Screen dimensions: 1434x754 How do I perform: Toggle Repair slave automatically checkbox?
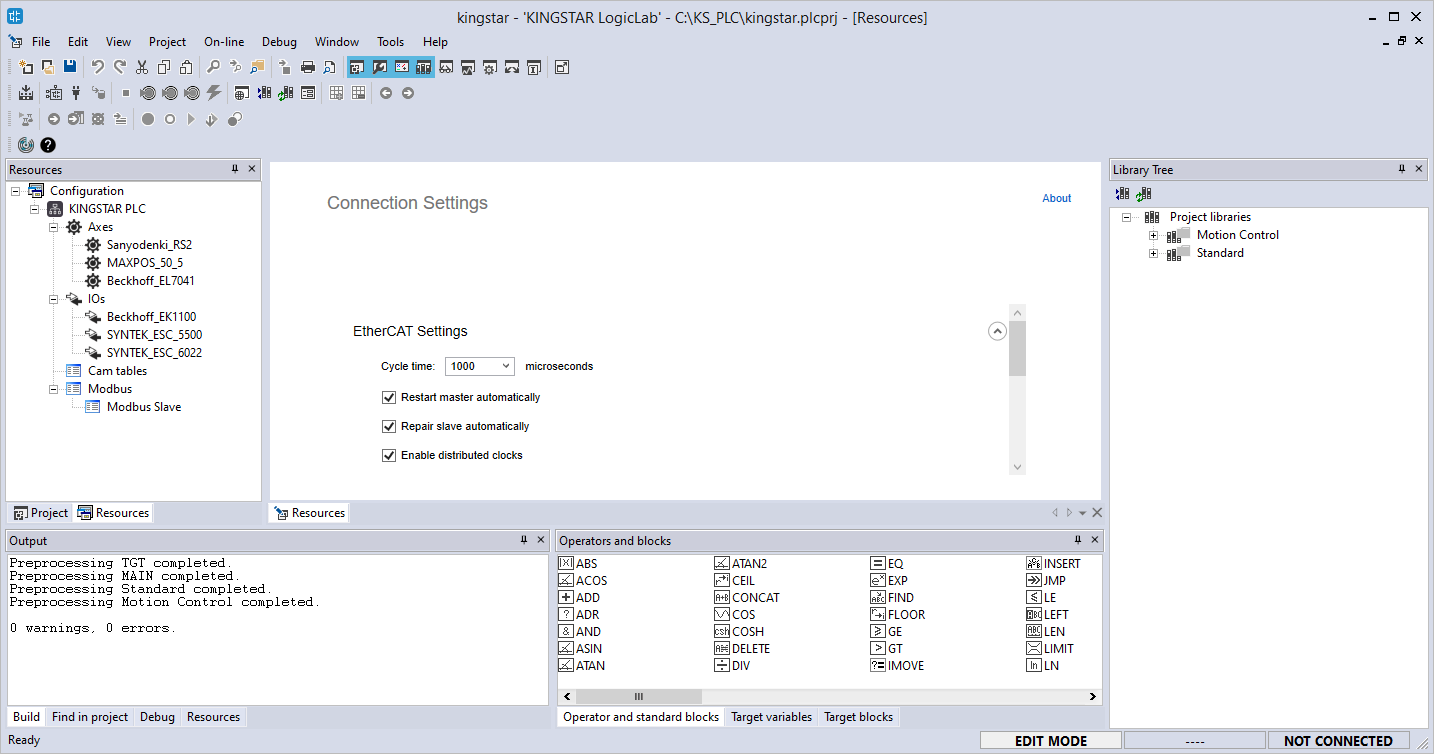(x=390, y=426)
